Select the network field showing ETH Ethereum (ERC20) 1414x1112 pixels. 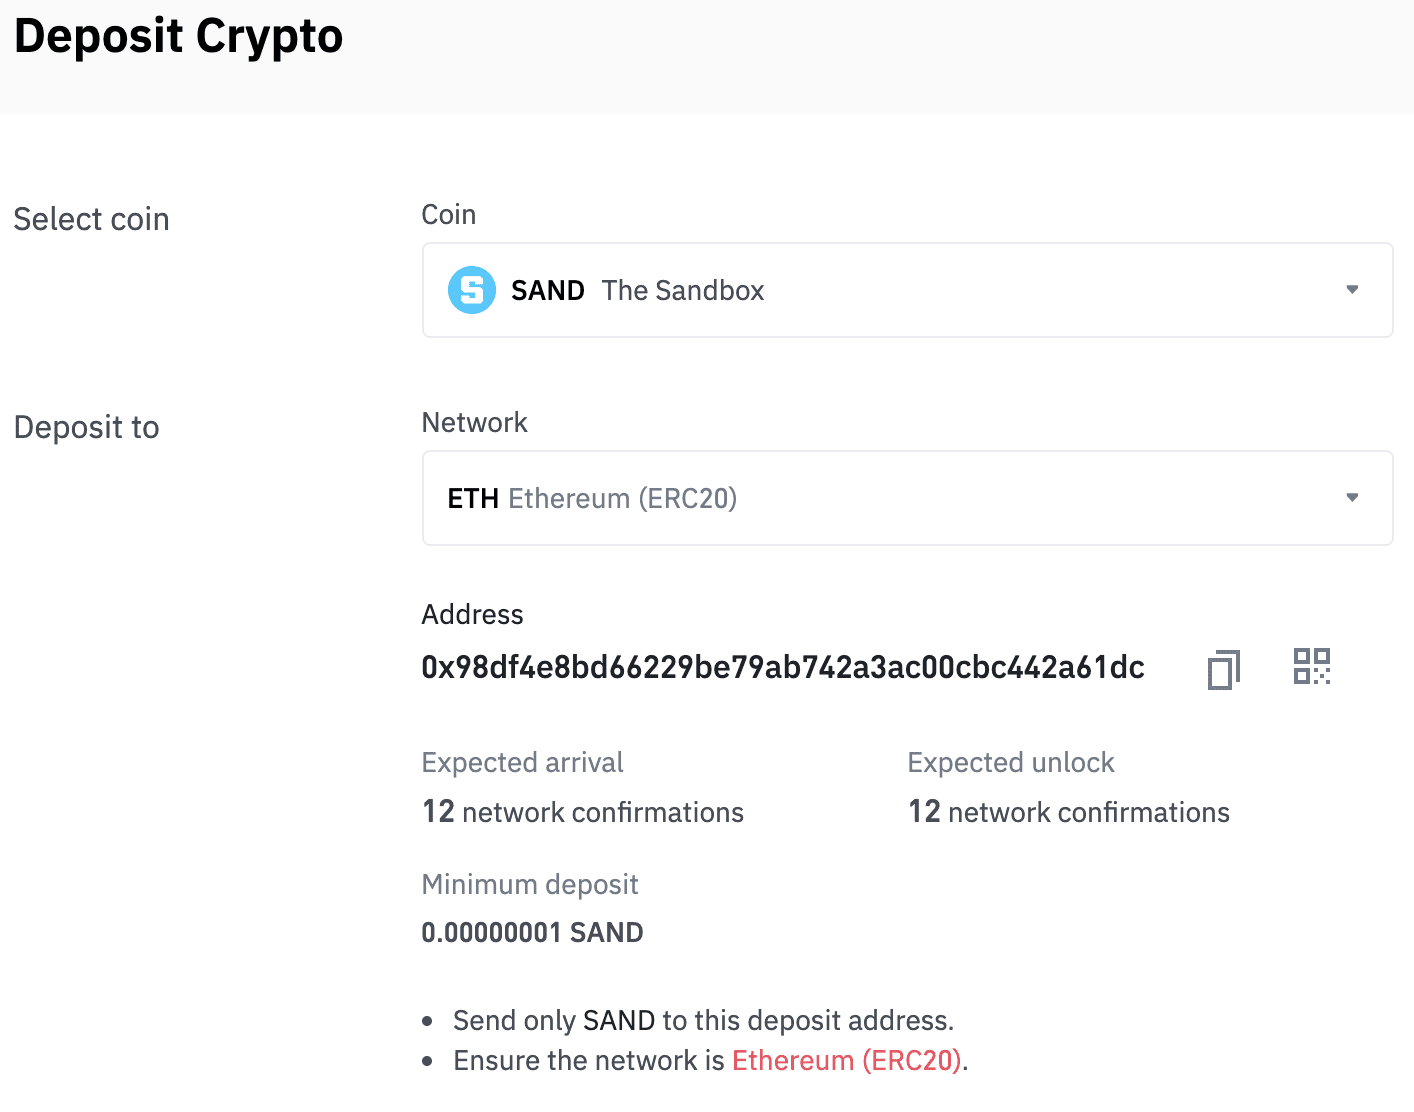point(907,497)
